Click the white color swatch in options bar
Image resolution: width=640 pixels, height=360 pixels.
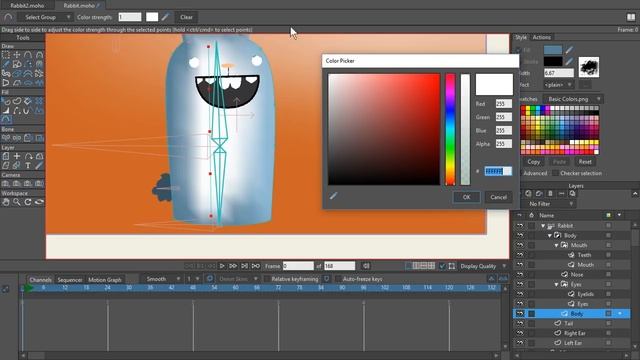tap(152, 17)
